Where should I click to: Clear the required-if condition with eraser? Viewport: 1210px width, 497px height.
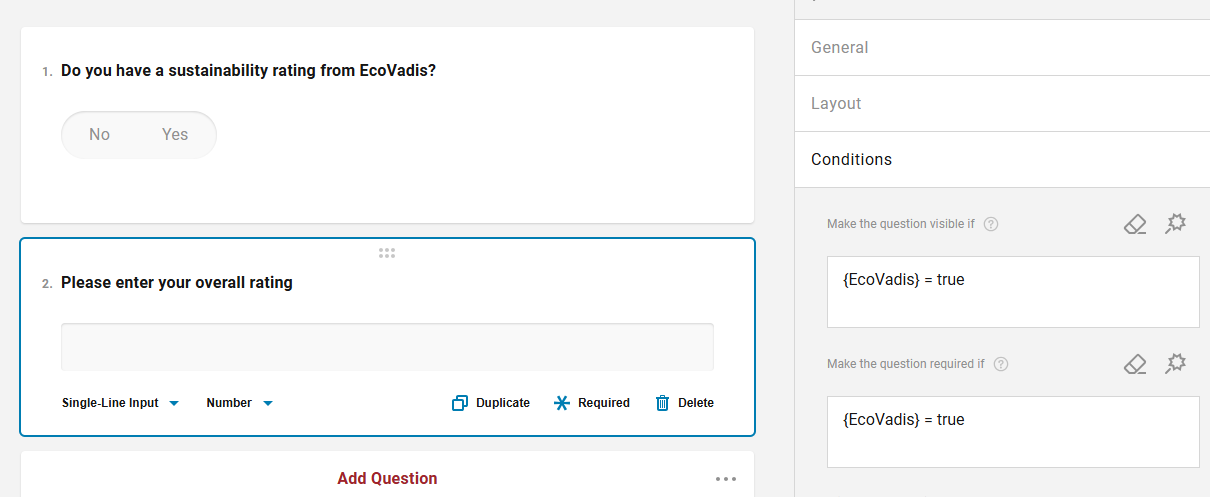(x=1135, y=364)
